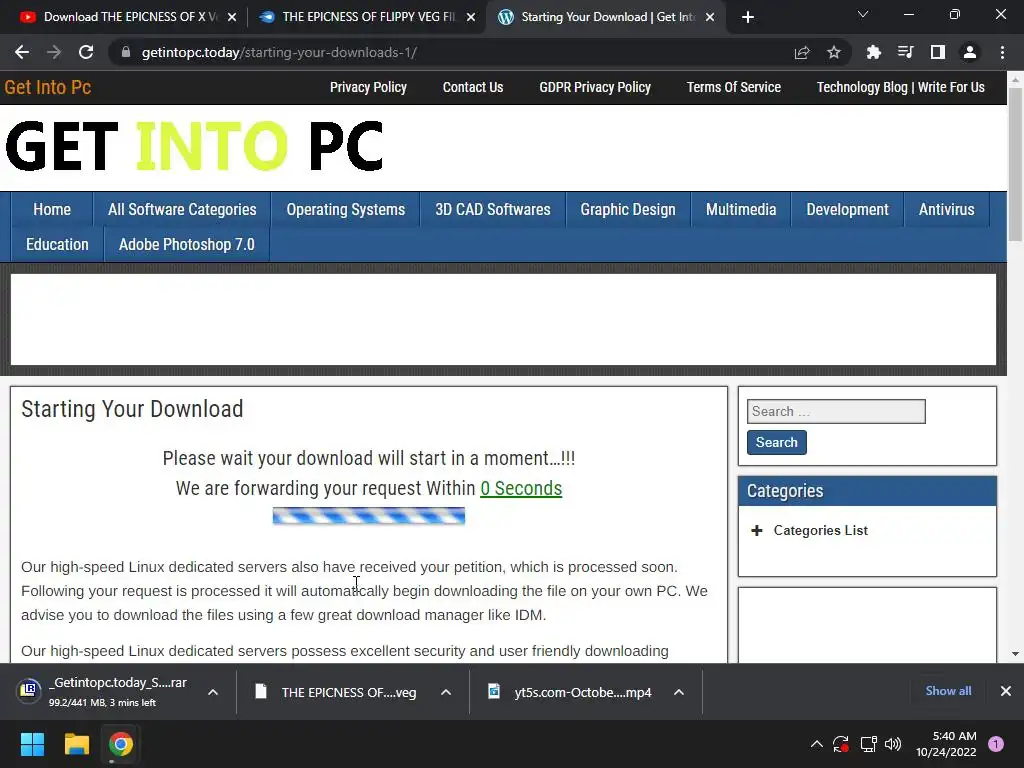Go to the Home menu item
This screenshot has width=1024, height=768.
tap(52, 210)
